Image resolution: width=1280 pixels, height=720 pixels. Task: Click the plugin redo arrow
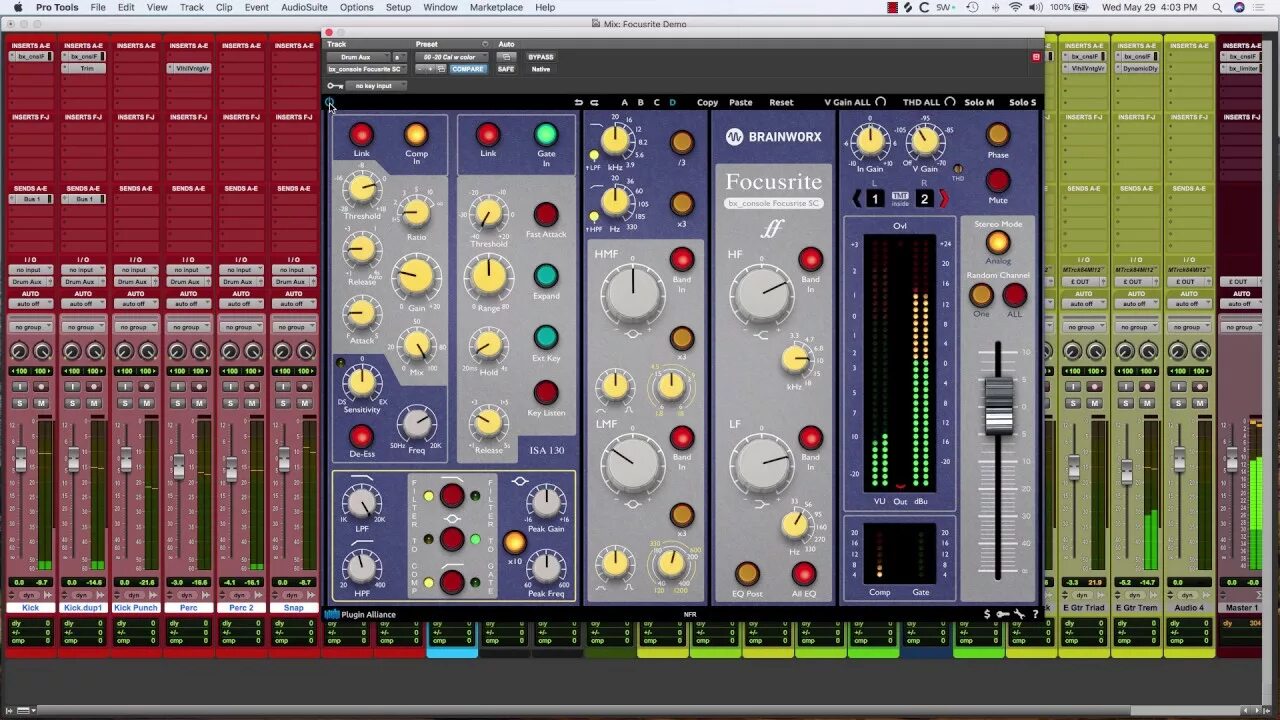coord(594,102)
